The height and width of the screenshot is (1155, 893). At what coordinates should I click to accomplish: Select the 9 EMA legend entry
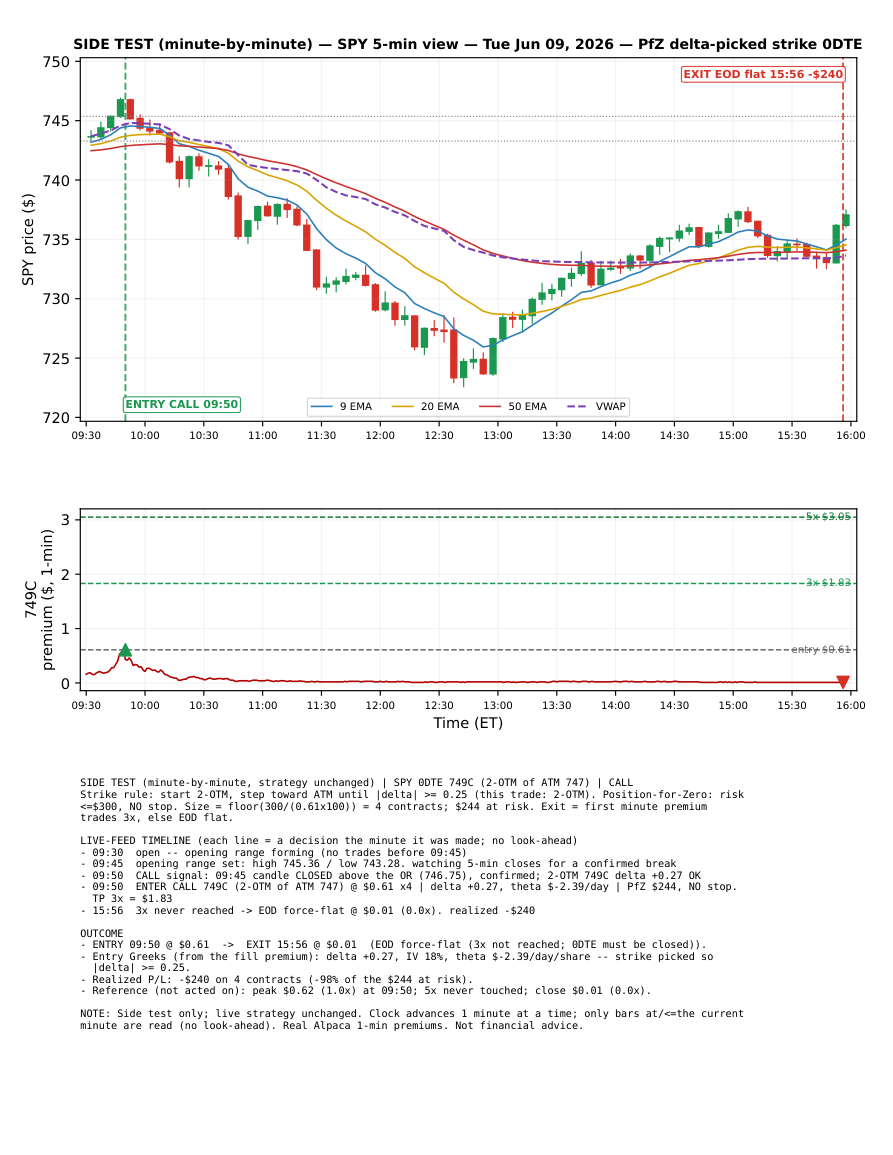click(341, 407)
